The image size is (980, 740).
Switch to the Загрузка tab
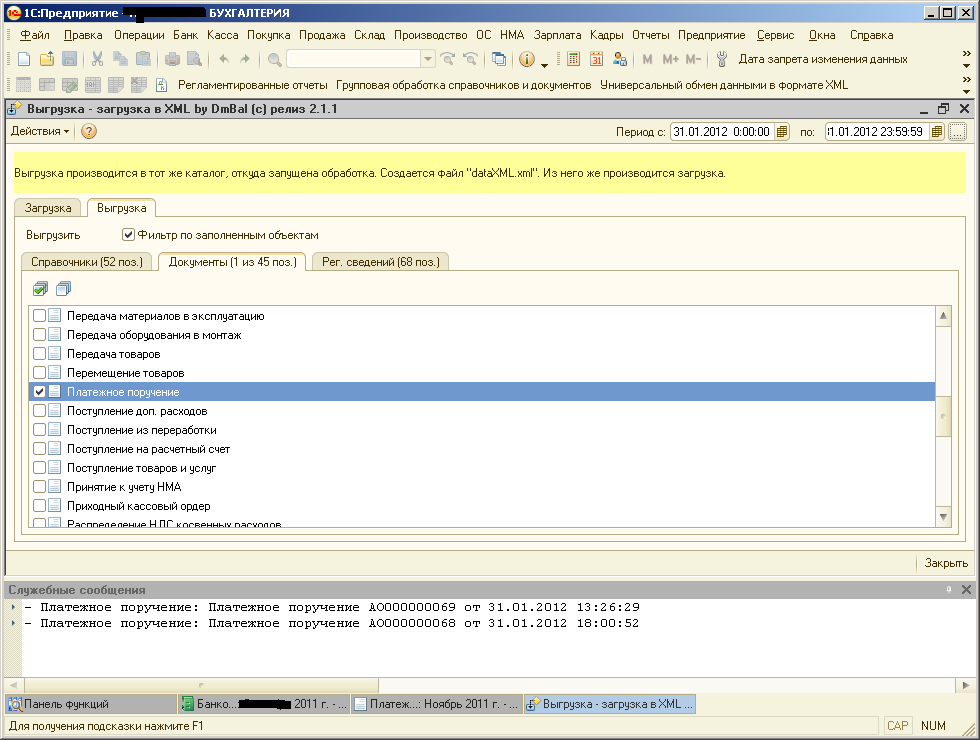[48, 208]
